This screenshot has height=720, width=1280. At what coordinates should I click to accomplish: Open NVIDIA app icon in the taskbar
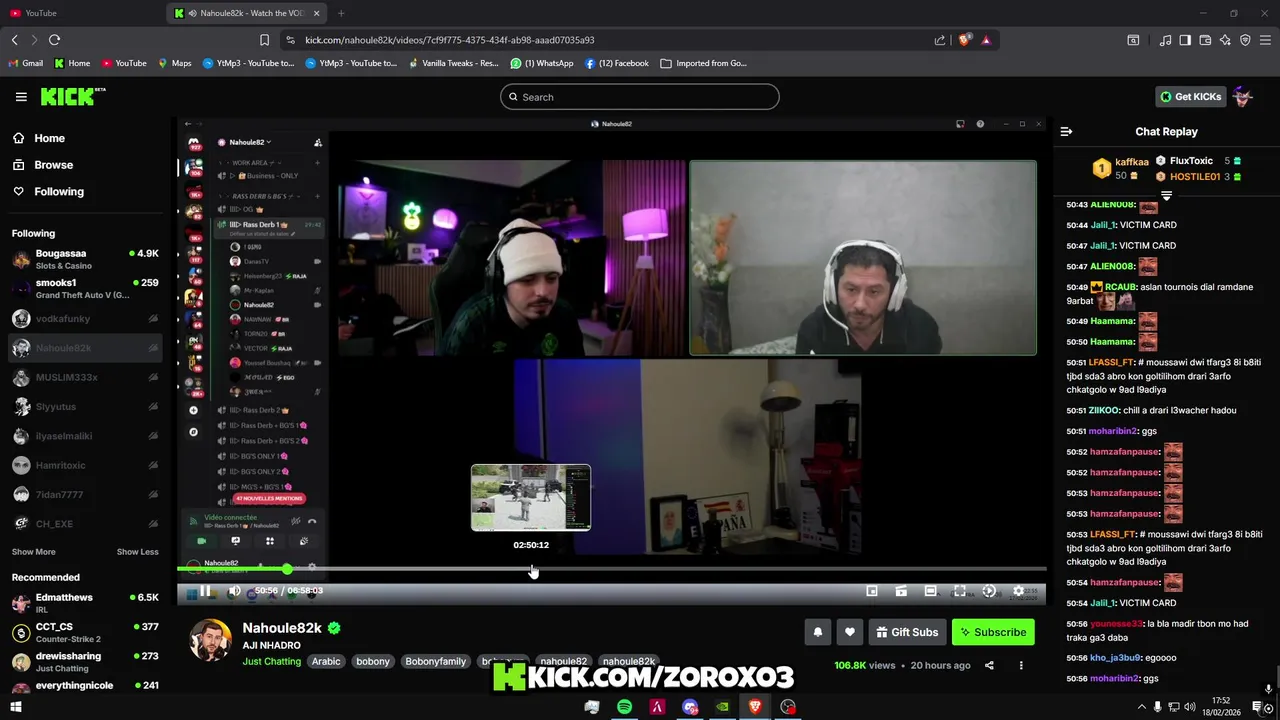pos(722,707)
